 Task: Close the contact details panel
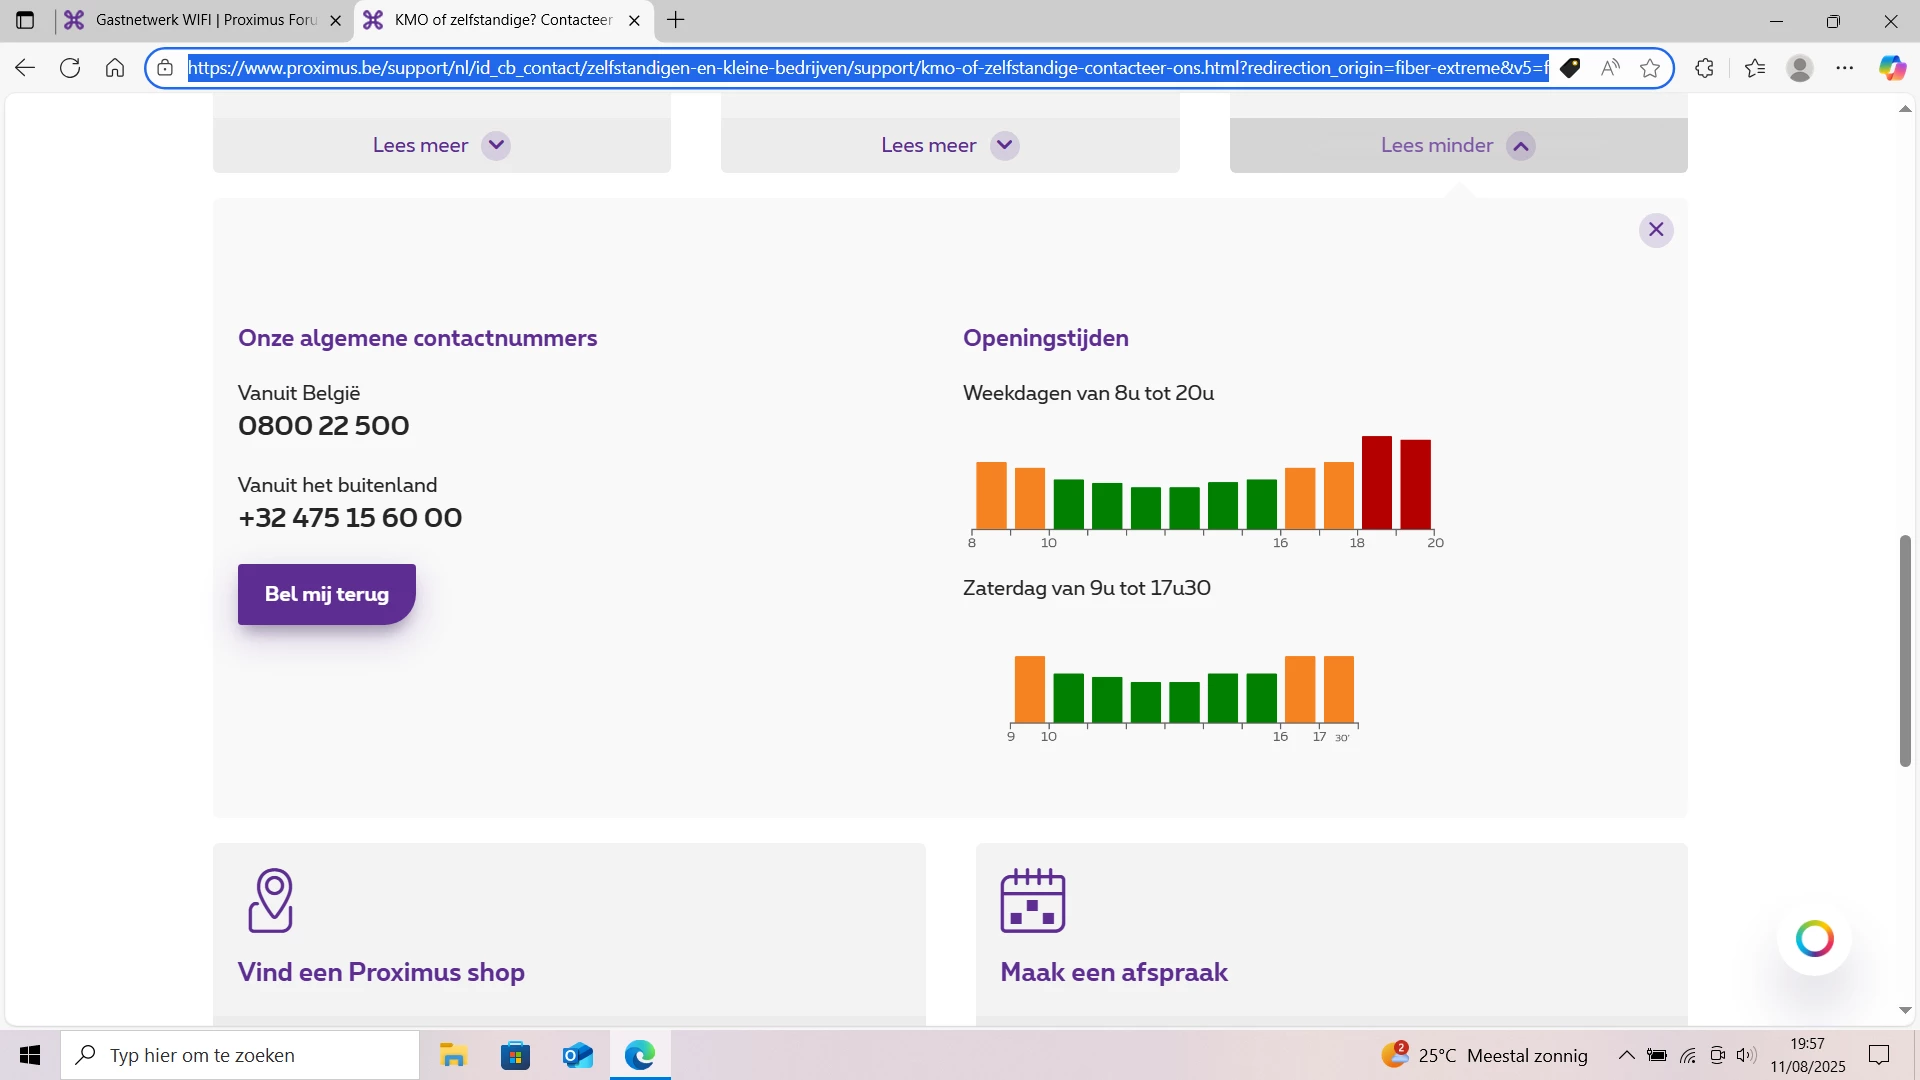coord(1656,230)
